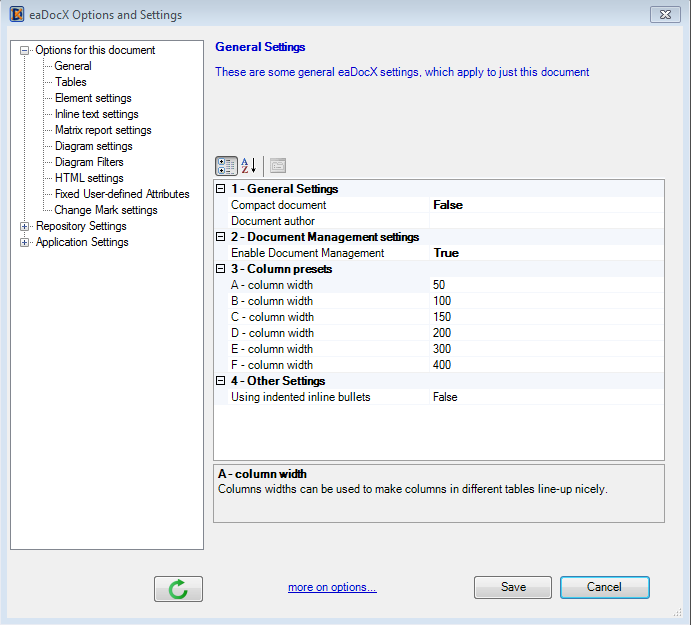Select the Compact document property label

point(279,205)
